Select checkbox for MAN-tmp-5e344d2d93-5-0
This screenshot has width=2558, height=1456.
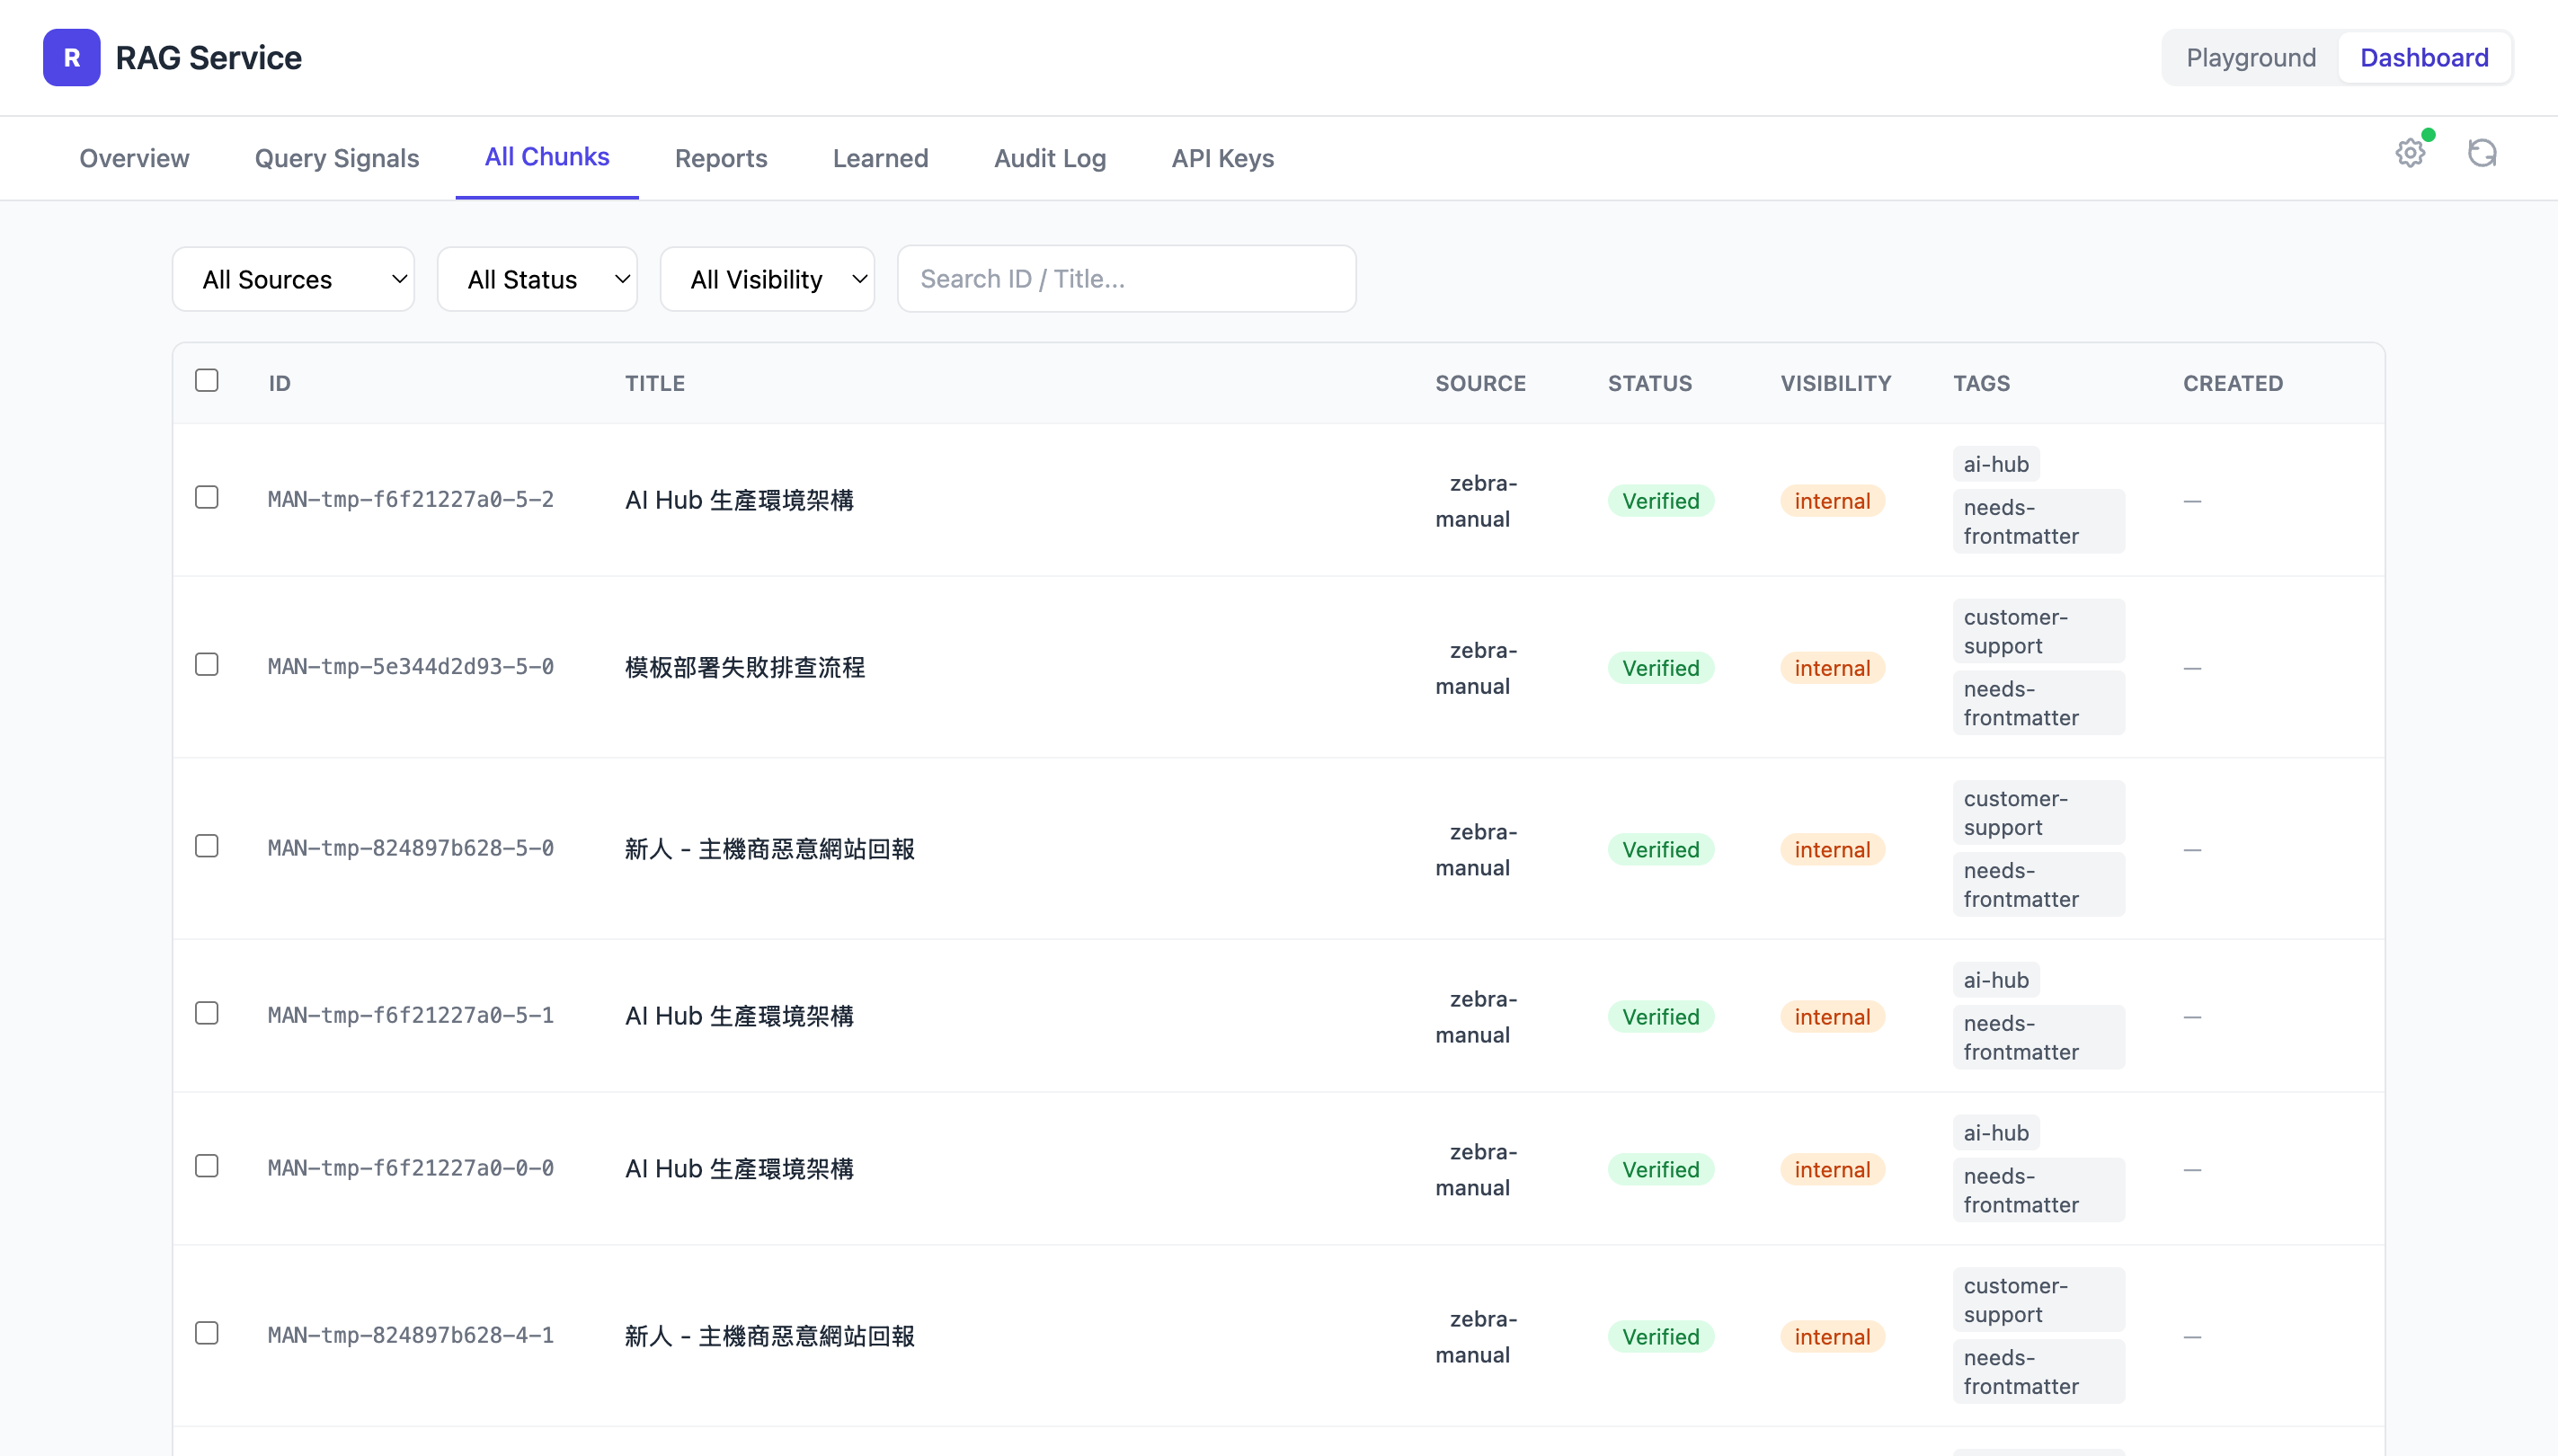point(207,664)
